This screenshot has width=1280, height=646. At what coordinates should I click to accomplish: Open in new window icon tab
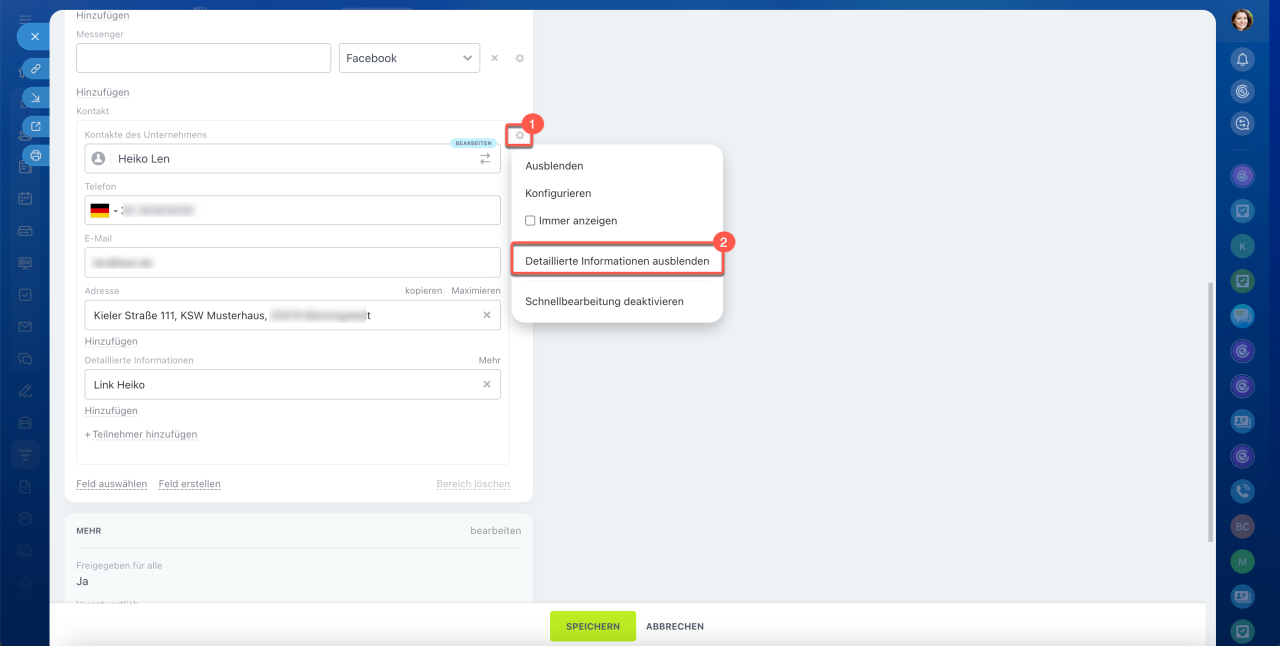pyautogui.click(x=36, y=126)
